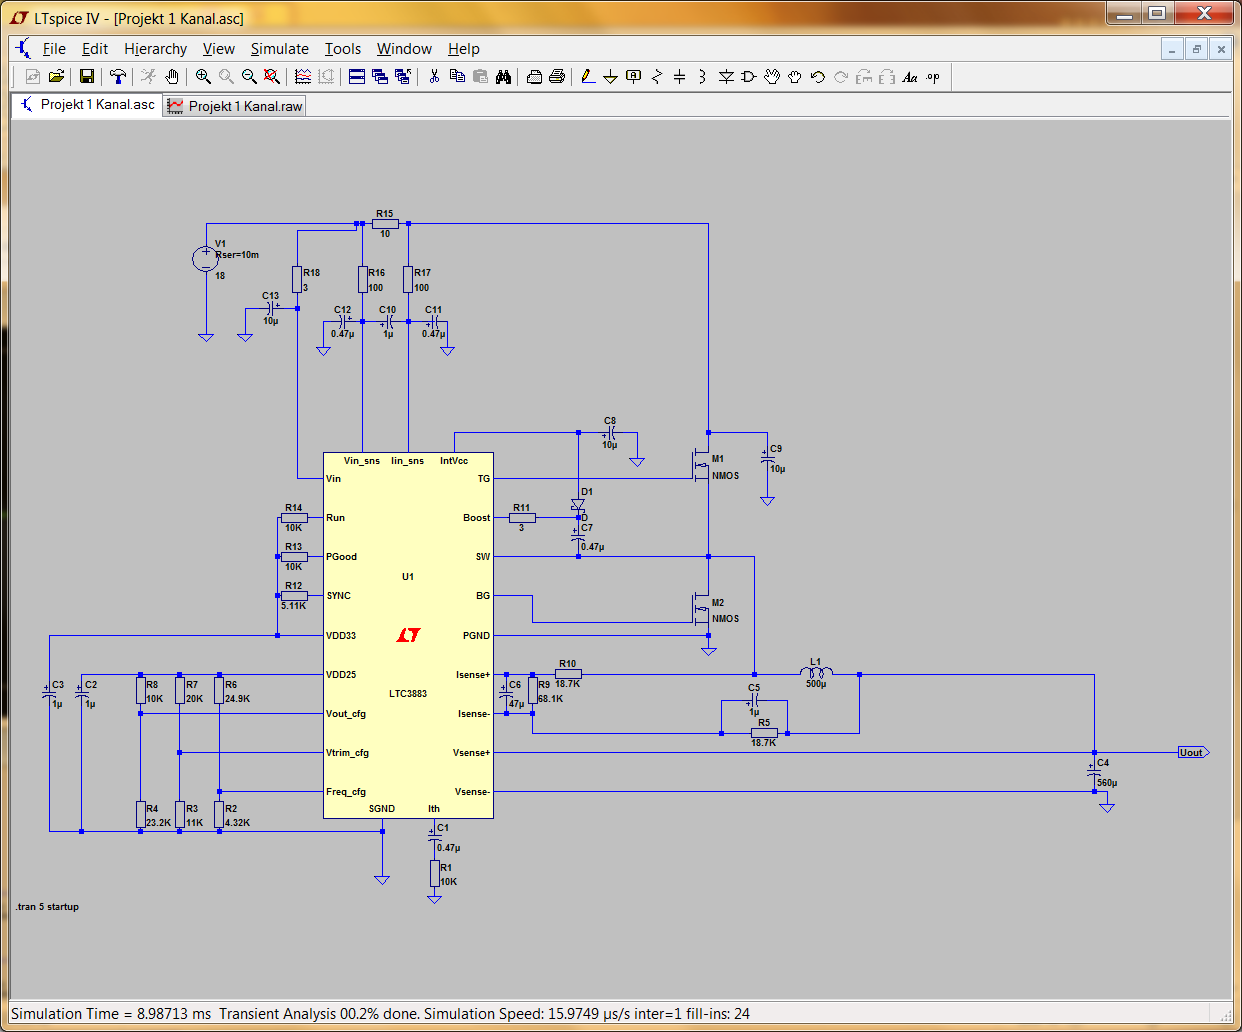Click the Run simulation running-man icon
The width and height of the screenshot is (1242, 1032).
[149, 77]
